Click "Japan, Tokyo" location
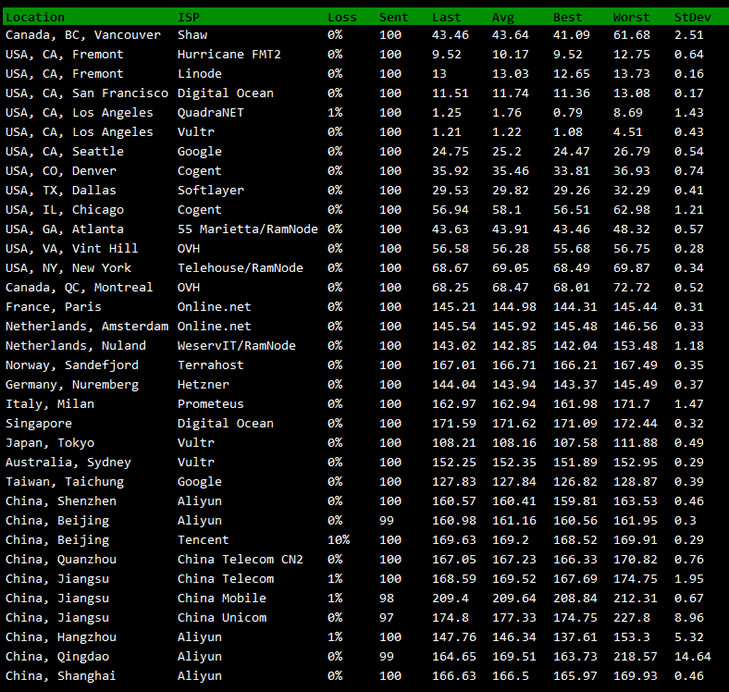The height and width of the screenshot is (692, 729). click(x=50, y=444)
